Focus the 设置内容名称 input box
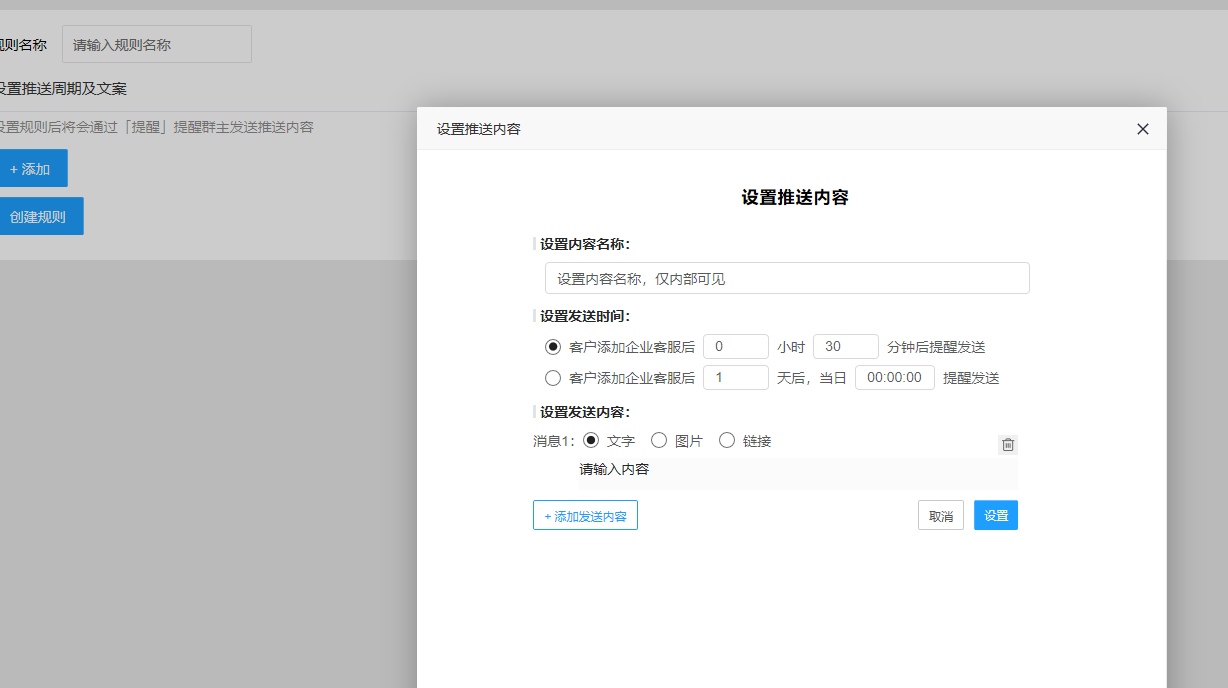 click(x=787, y=279)
